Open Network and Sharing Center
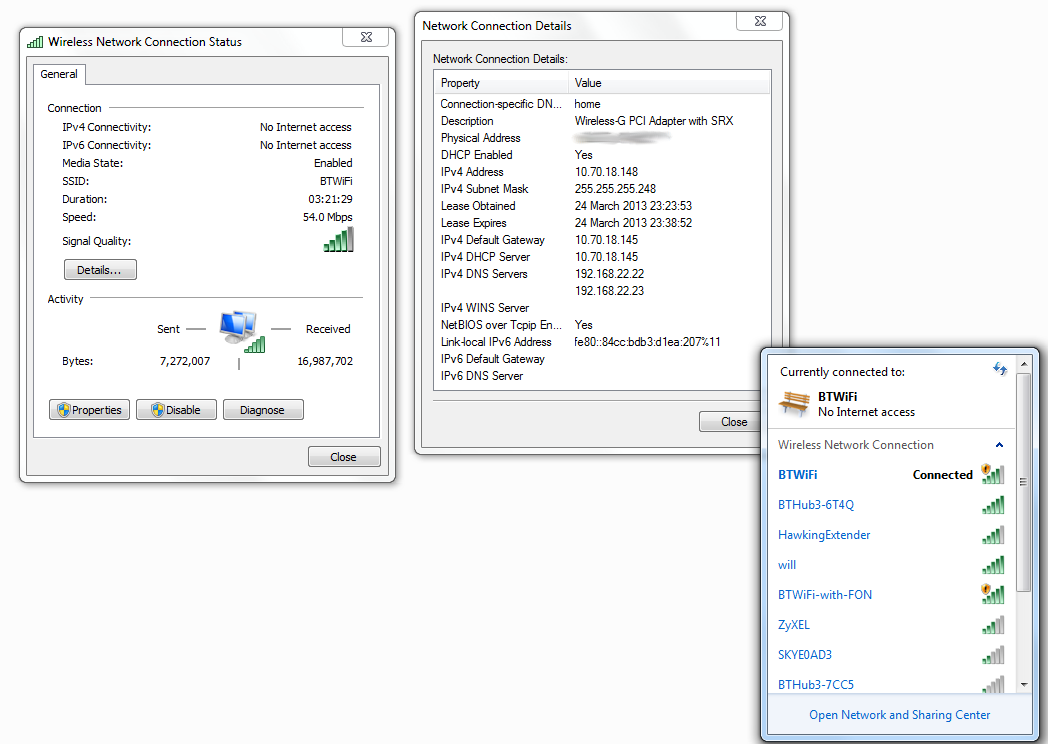 tap(899, 714)
